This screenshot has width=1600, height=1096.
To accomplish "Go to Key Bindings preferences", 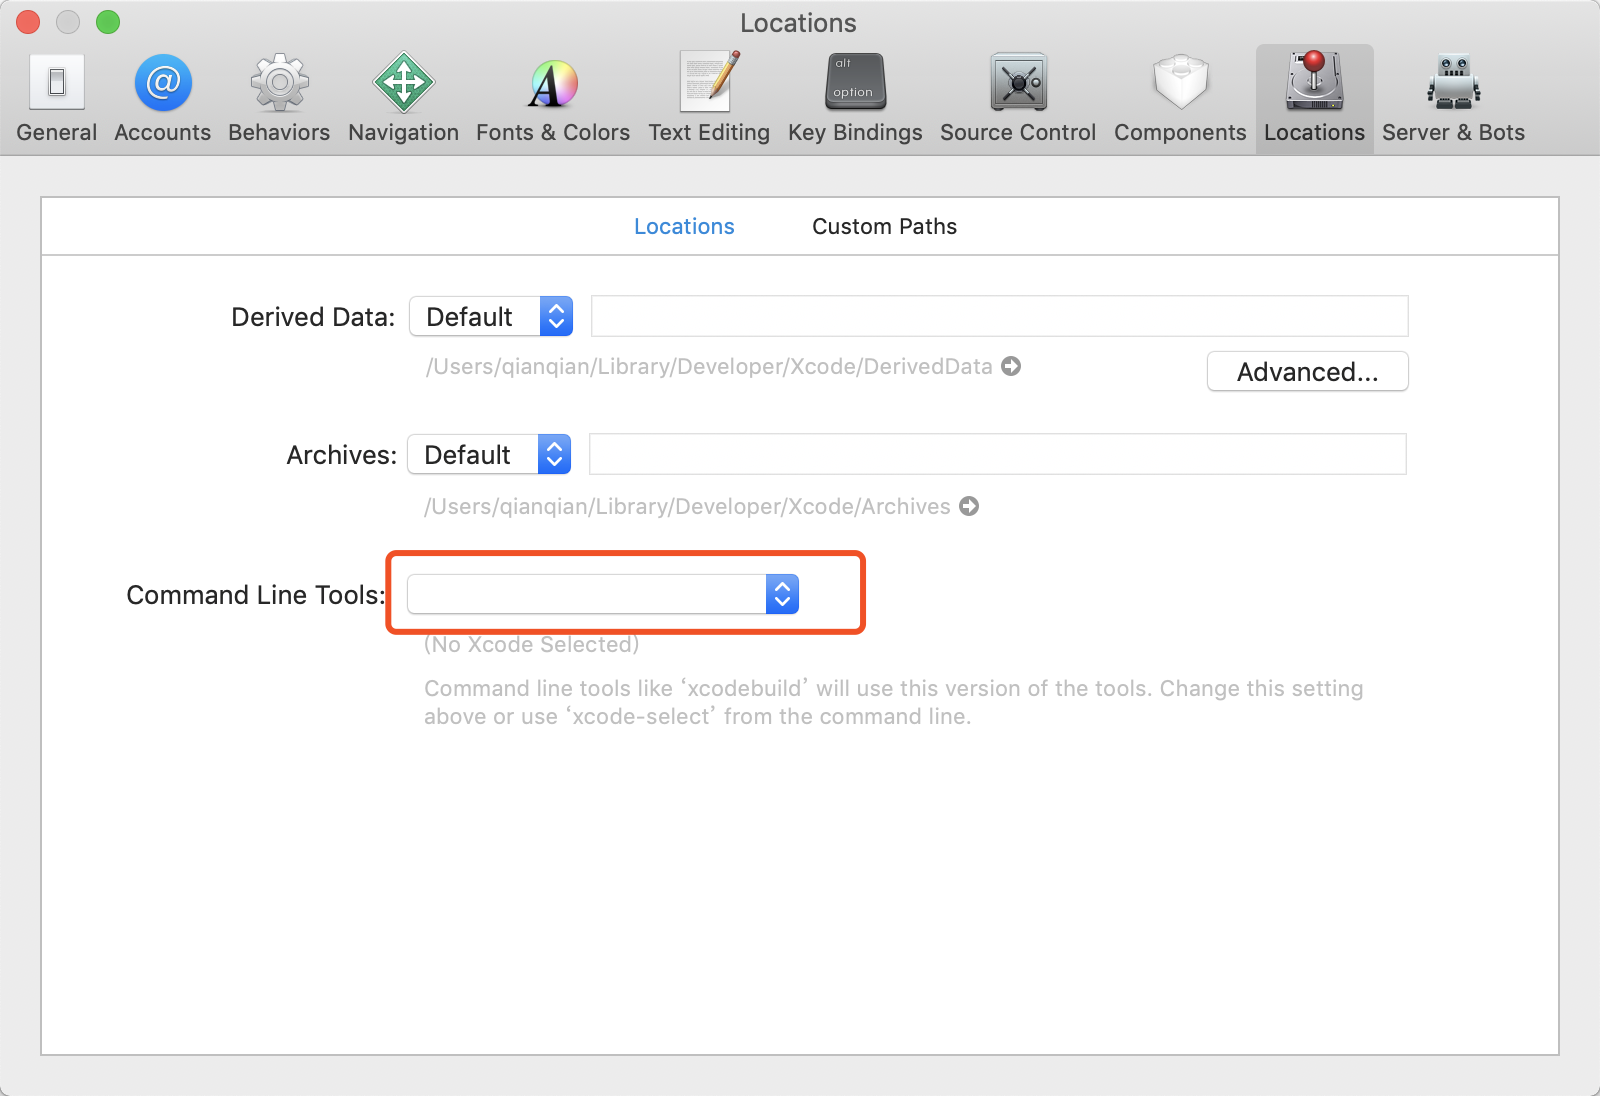I will pos(855,98).
